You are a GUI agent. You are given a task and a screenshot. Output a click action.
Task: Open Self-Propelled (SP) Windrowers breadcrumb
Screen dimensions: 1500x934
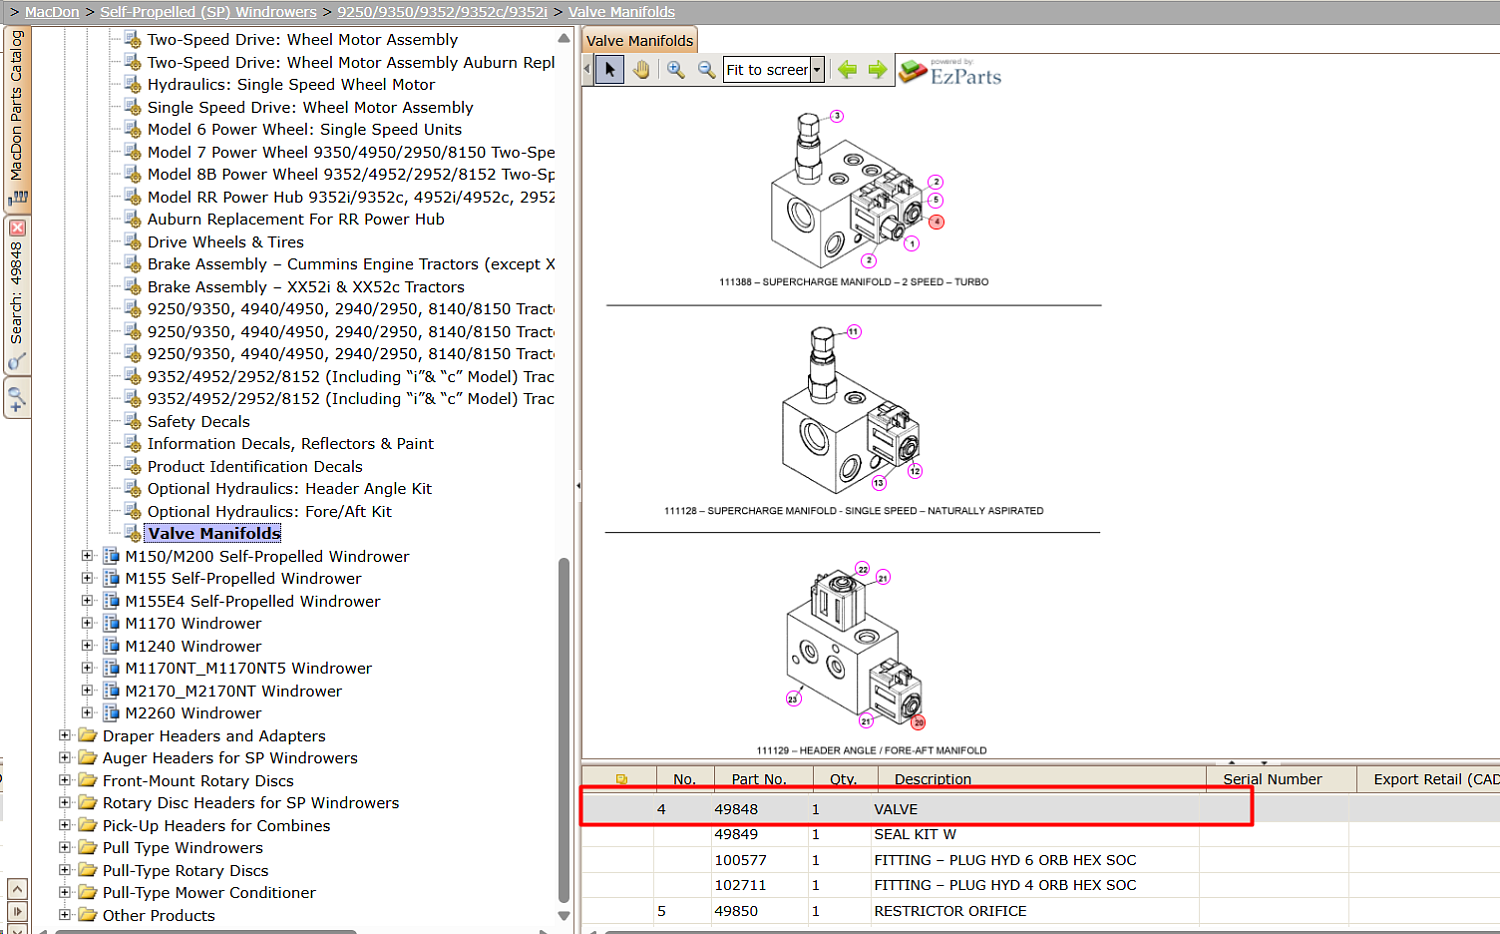[x=208, y=12]
